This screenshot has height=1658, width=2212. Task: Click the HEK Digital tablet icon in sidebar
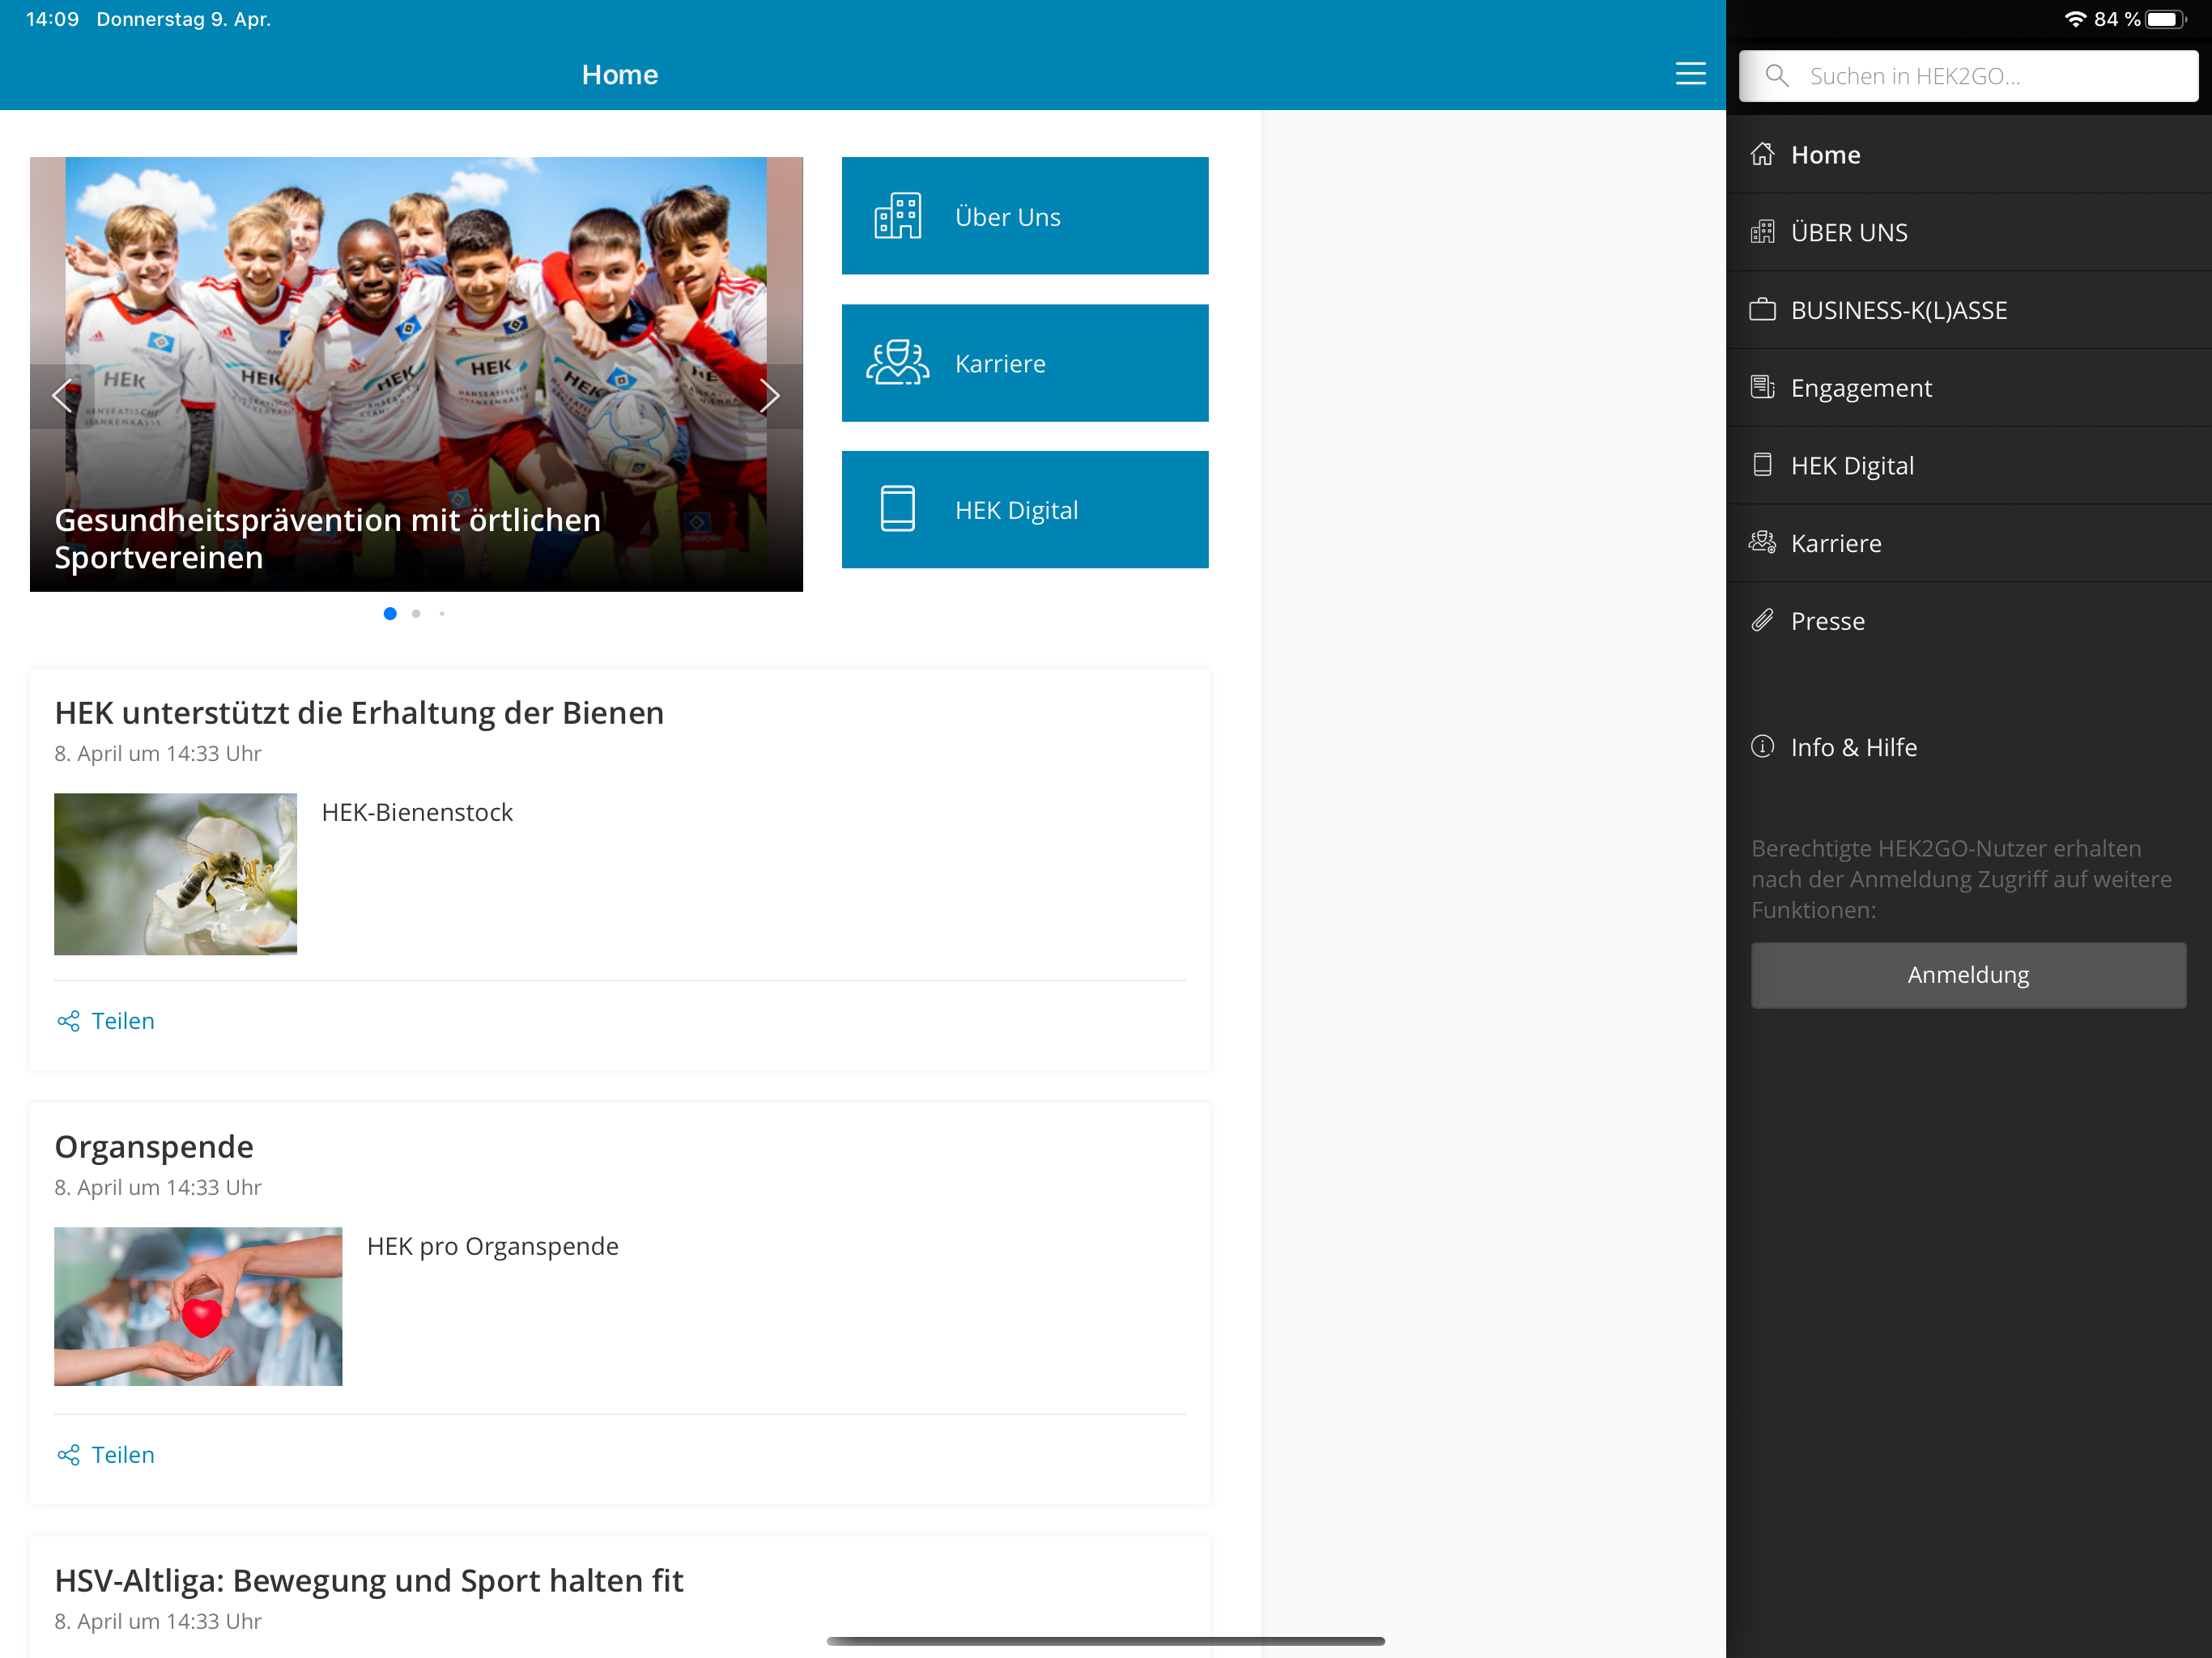pyautogui.click(x=1762, y=465)
